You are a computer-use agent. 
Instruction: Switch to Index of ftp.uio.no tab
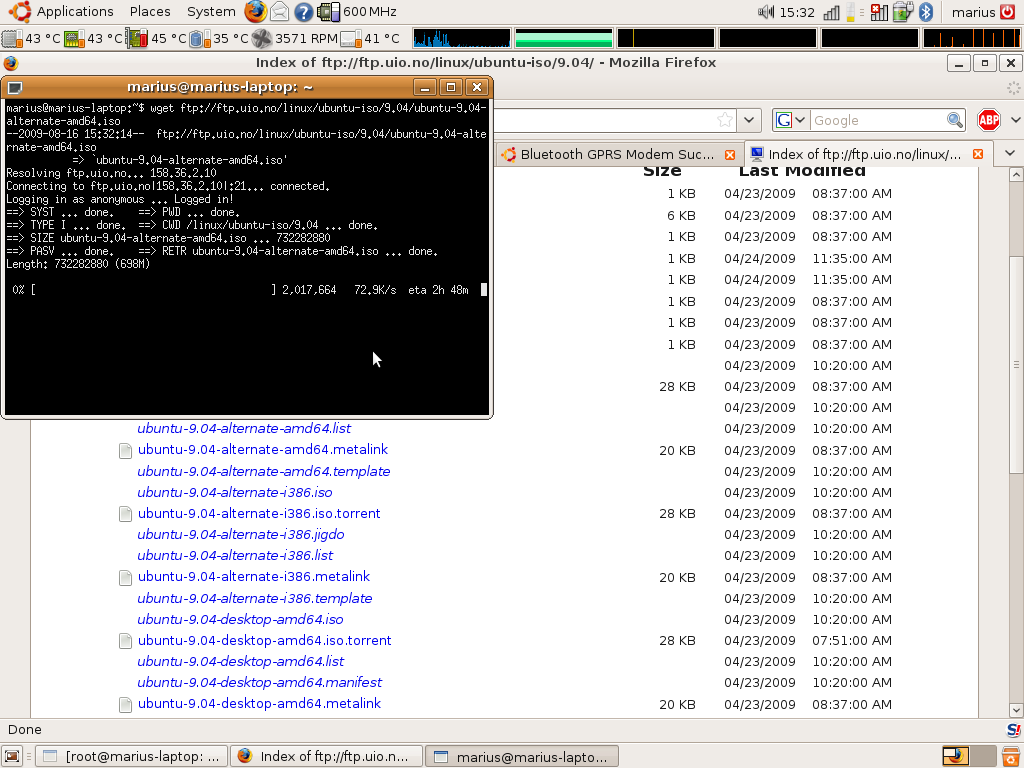867,154
